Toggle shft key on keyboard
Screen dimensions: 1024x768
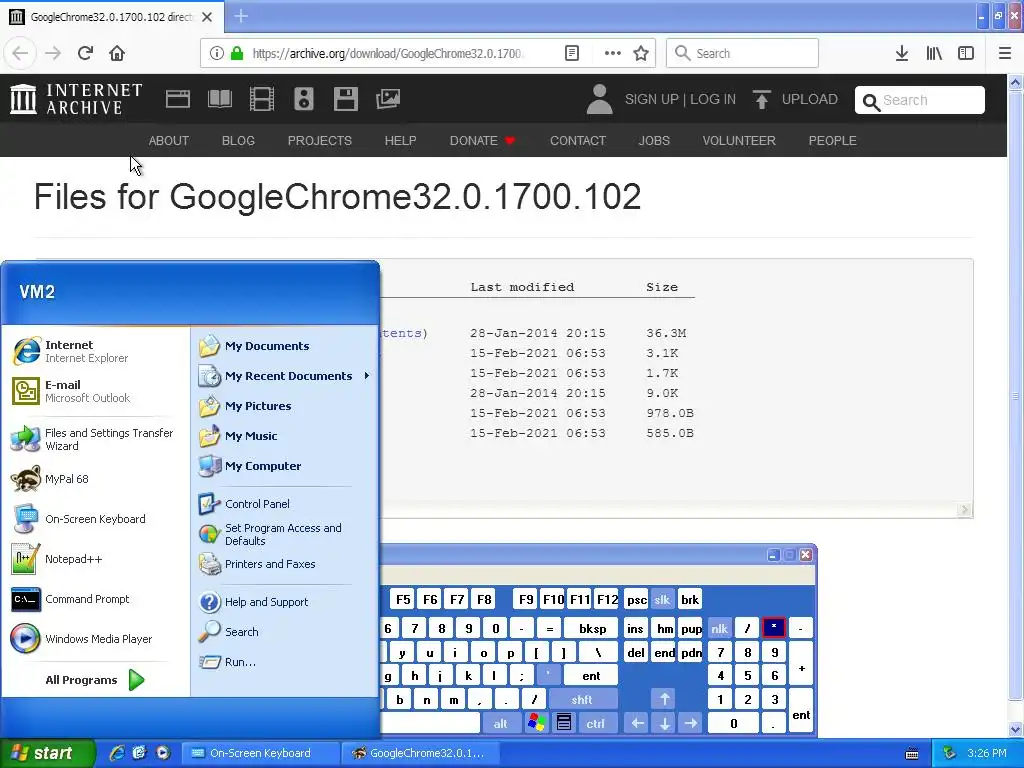pos(582,699)
